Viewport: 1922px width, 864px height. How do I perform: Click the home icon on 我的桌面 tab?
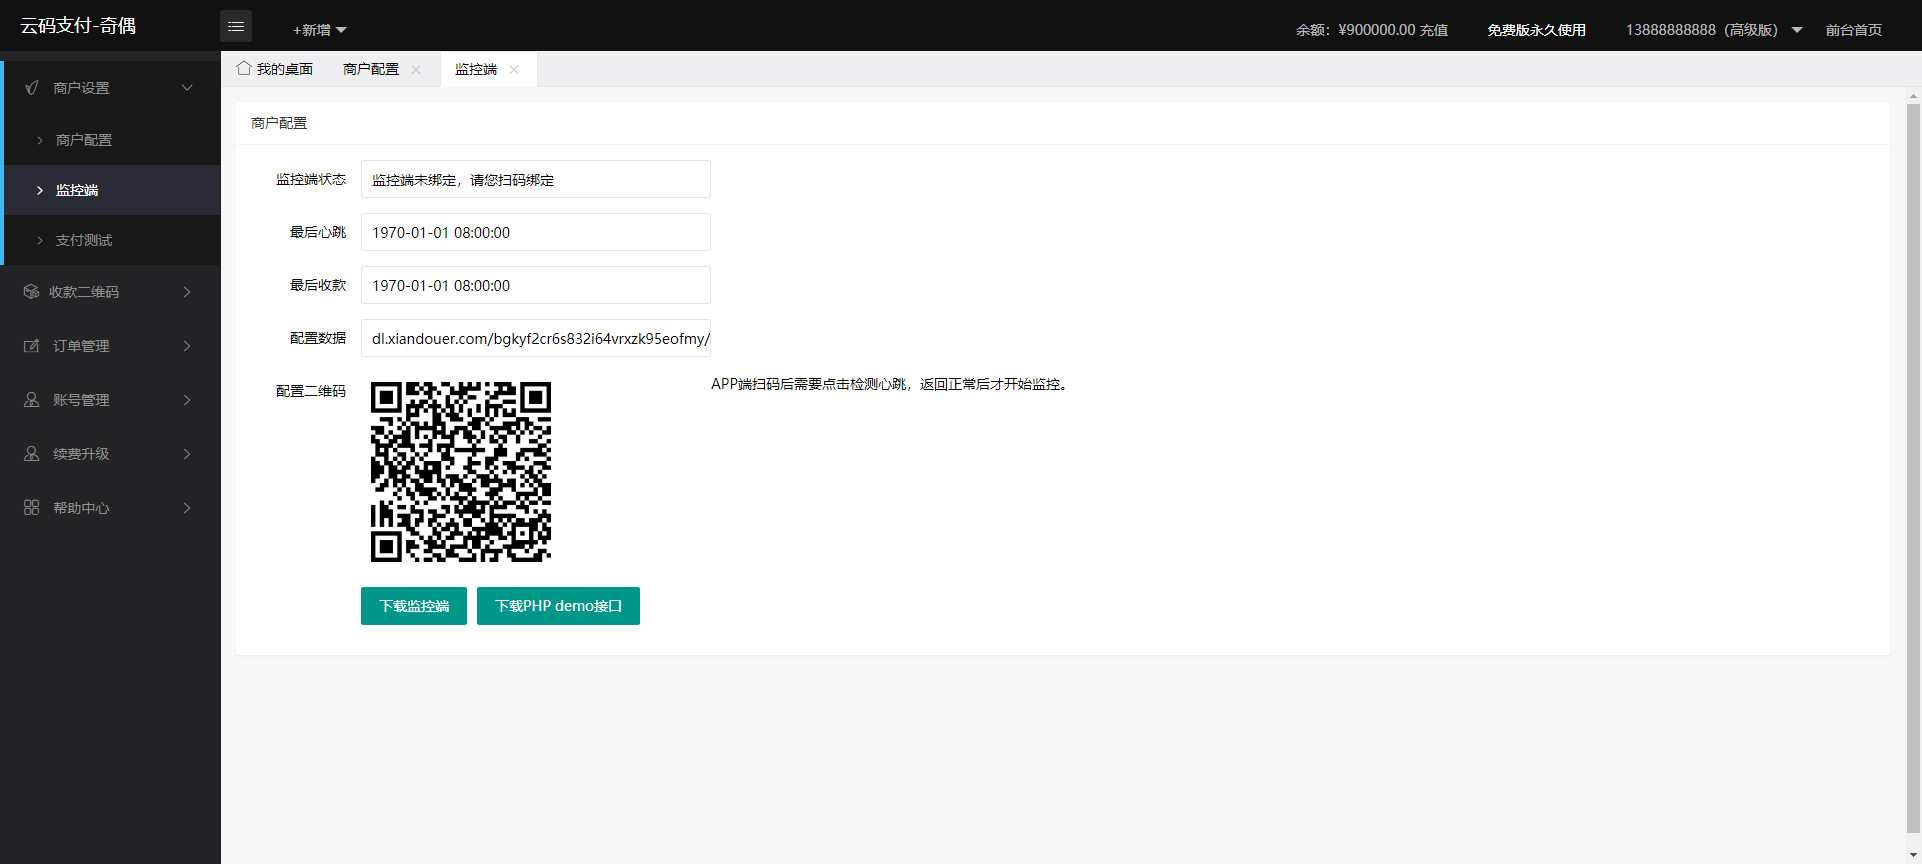pos(243,68)
